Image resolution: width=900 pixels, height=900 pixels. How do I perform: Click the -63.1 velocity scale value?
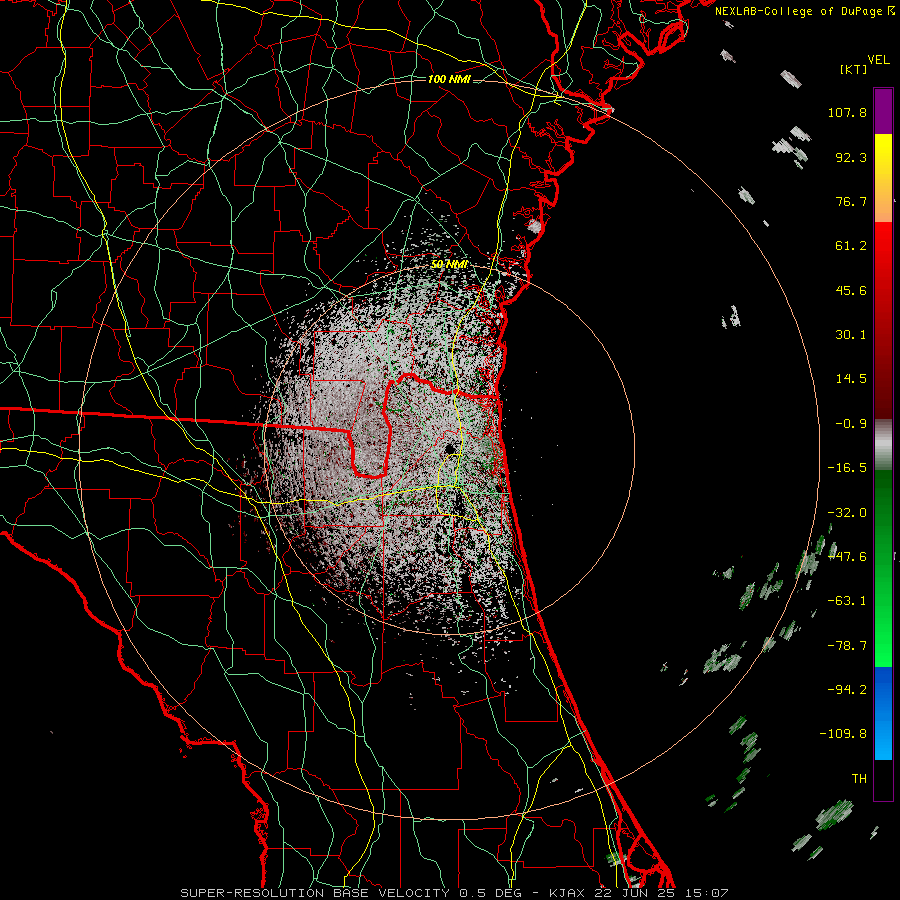847,601
